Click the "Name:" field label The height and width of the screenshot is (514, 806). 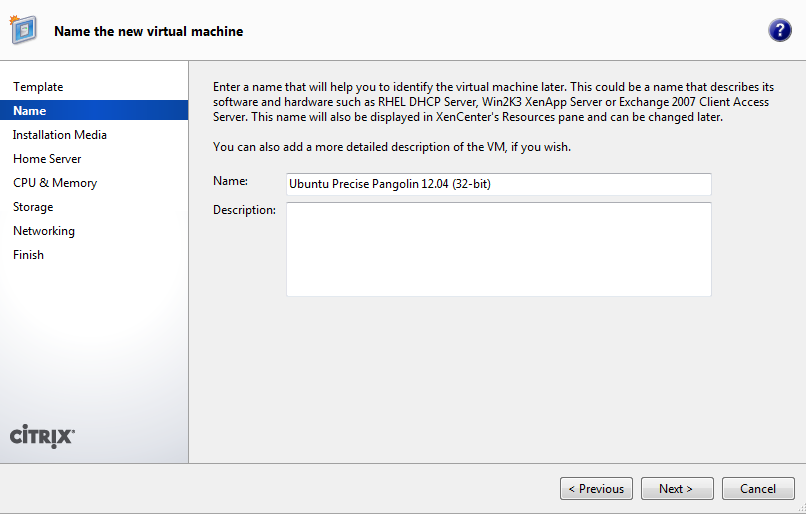coord(230,181)
